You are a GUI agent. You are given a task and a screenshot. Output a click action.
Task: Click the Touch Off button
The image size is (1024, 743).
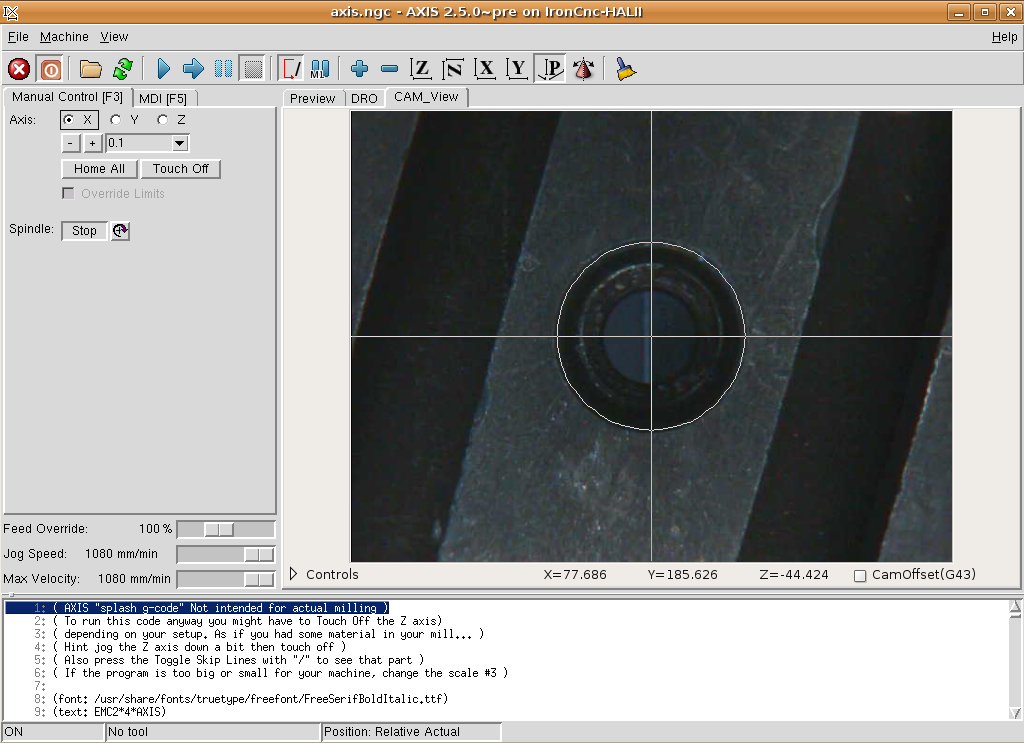[180, 168]
